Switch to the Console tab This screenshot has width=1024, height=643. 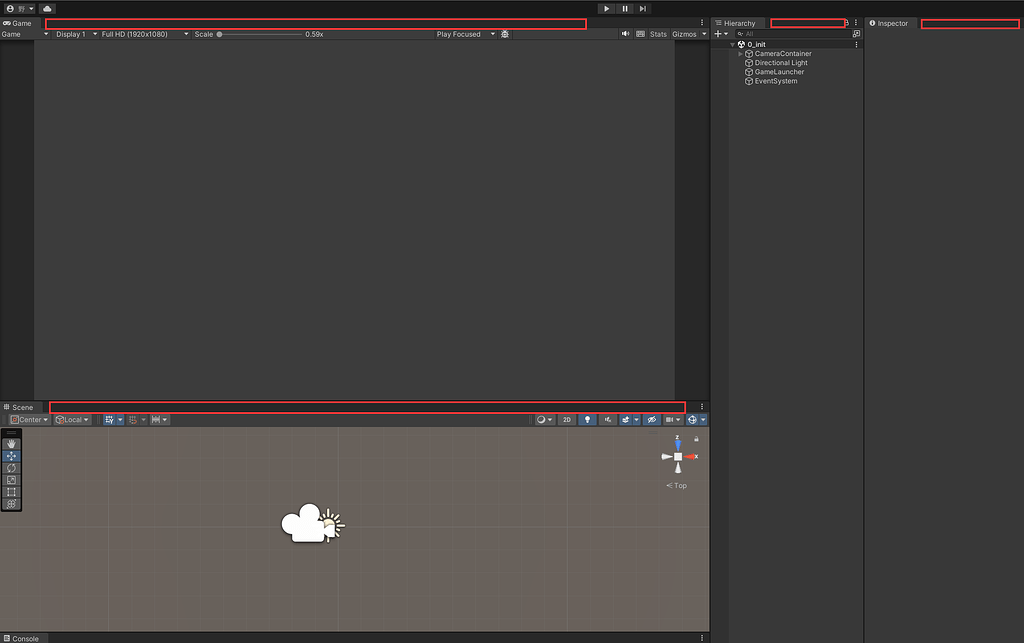[24, 638]
